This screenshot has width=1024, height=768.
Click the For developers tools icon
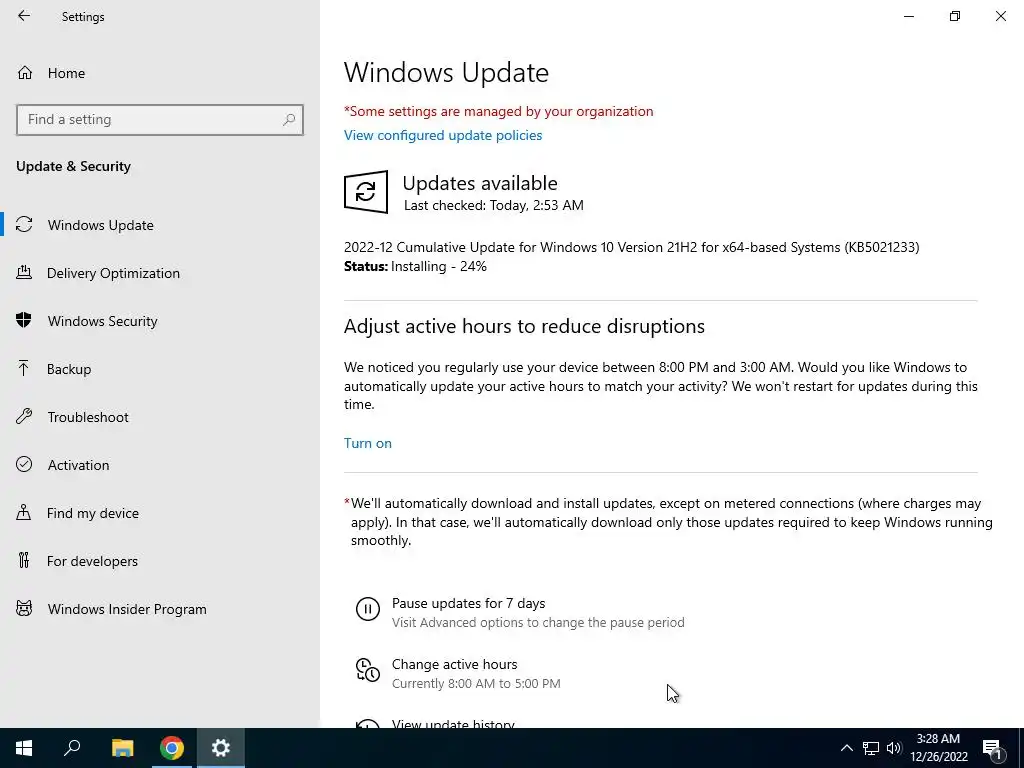(24, 560)
